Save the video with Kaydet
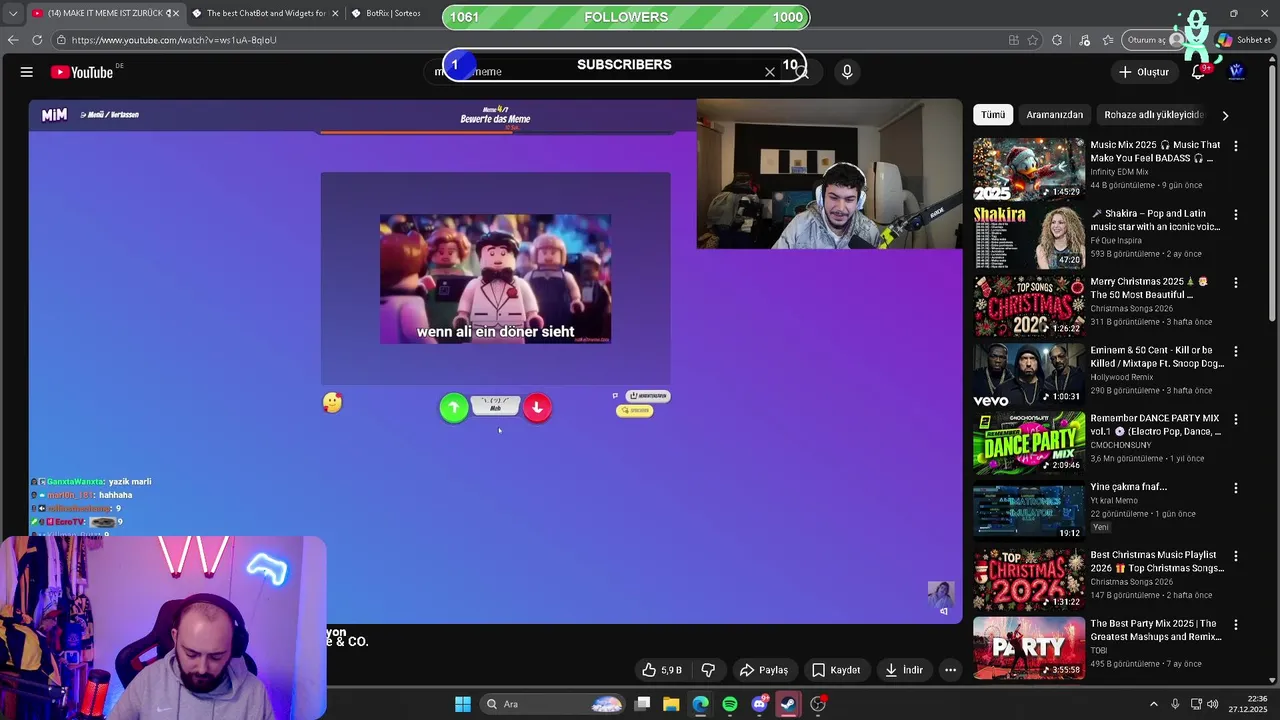The width and height of the screenshot is (1280, 720). pos(836,670)
